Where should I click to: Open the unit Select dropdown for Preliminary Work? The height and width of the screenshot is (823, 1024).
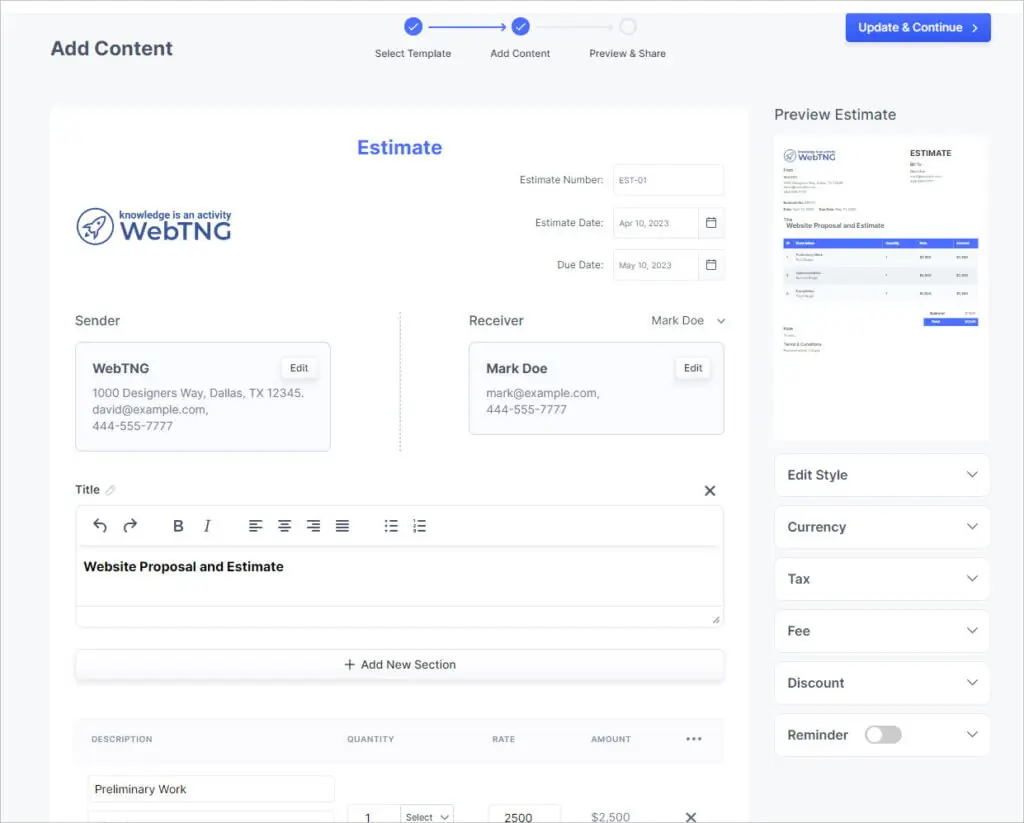tap(426, 816)
